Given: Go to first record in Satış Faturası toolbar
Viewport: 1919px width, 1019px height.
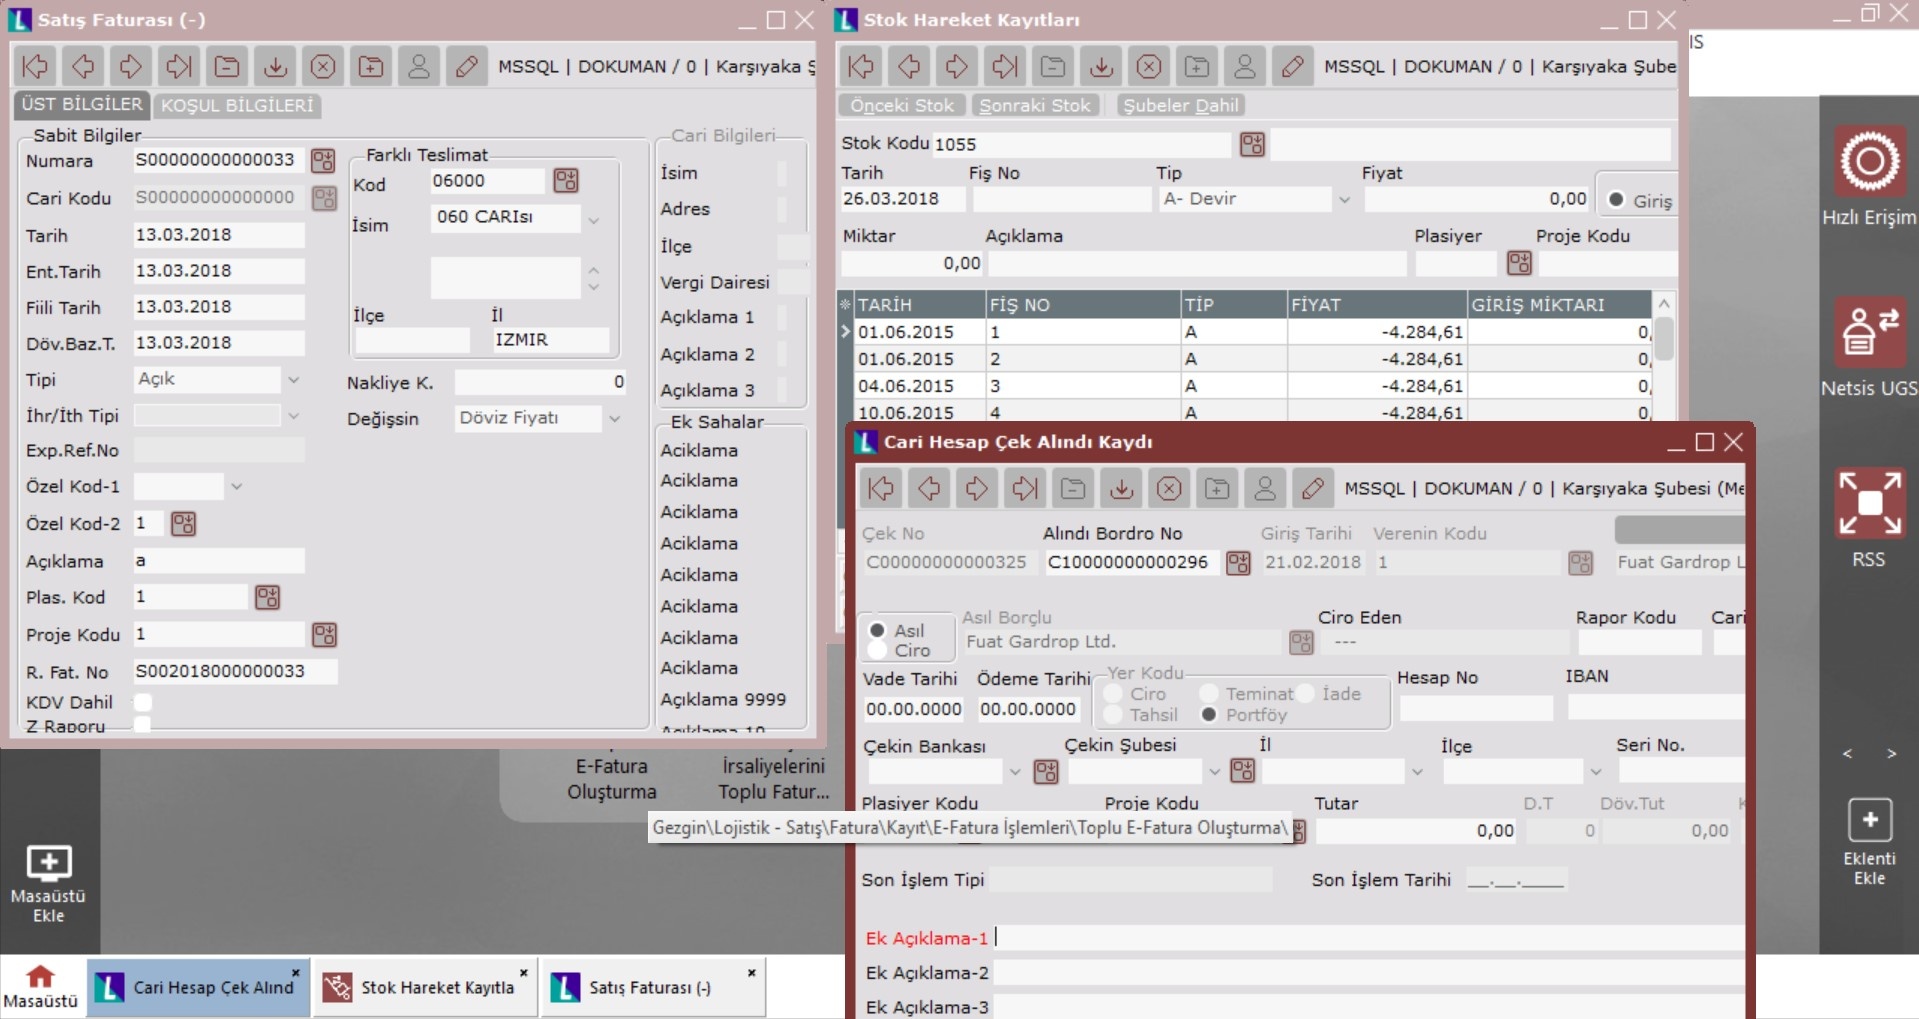Looking at the screenshot, I should [35, 67].
